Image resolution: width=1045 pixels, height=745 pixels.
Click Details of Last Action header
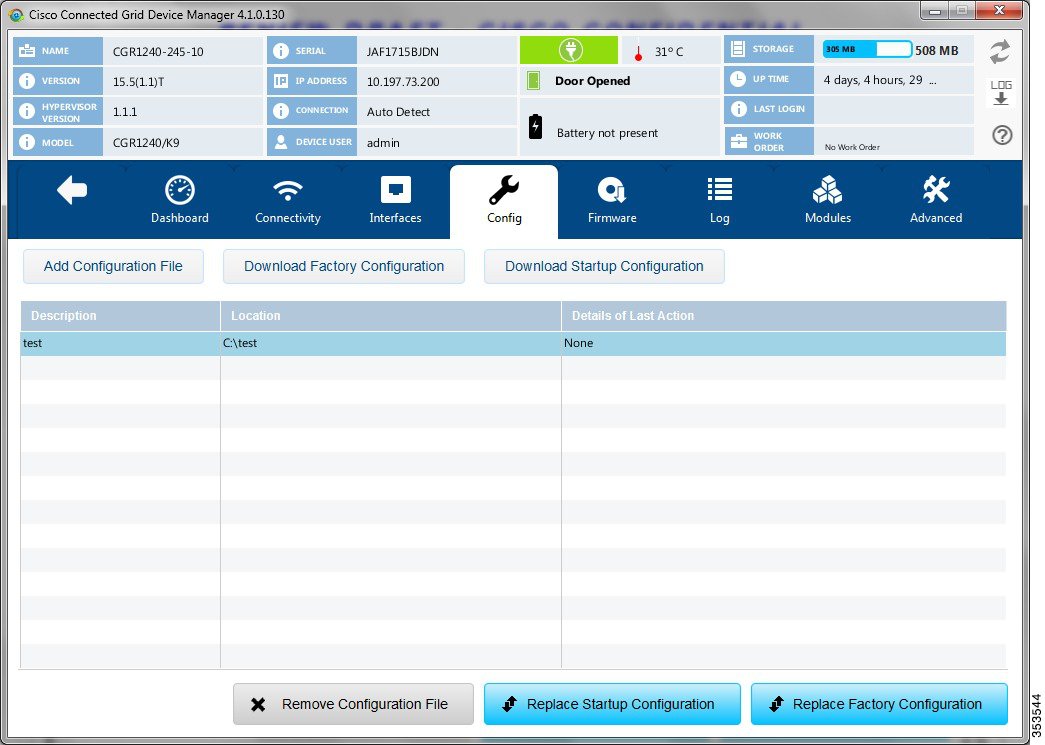784,316
